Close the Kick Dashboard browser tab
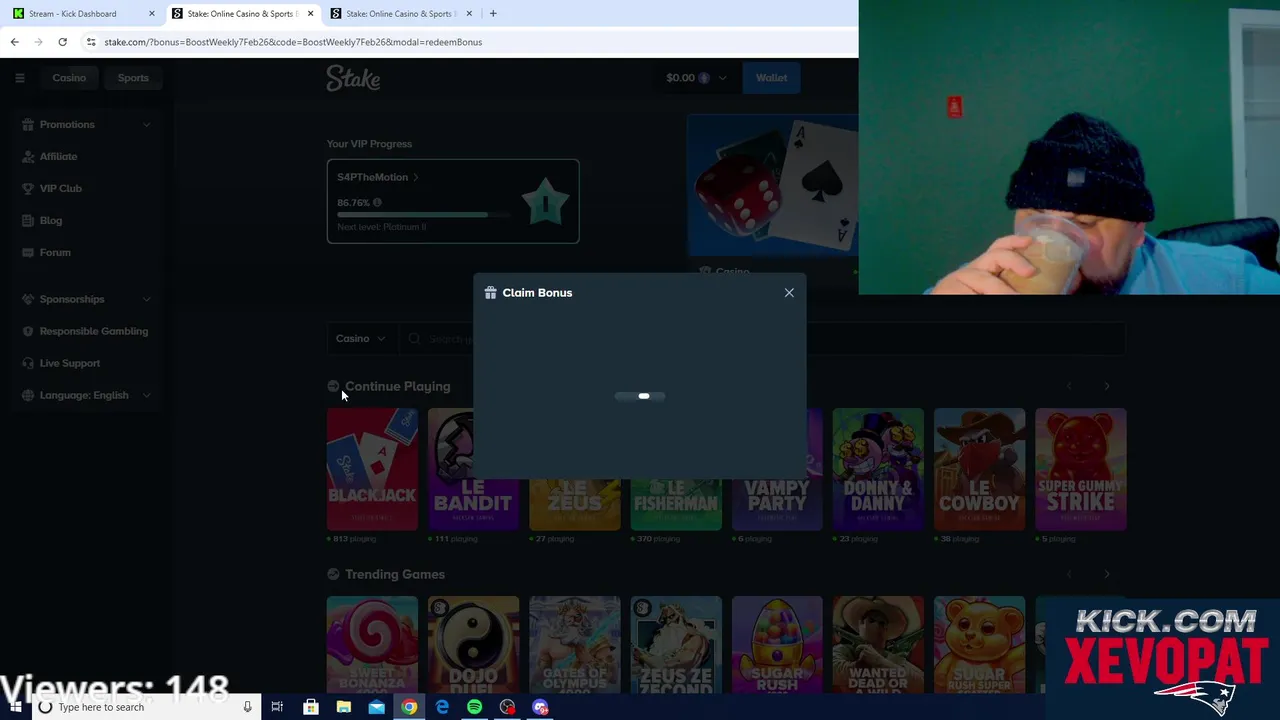 (152, 14)
